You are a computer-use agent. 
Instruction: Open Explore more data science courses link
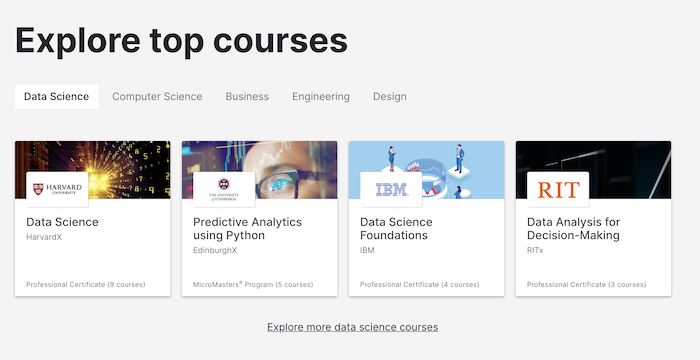353,327
